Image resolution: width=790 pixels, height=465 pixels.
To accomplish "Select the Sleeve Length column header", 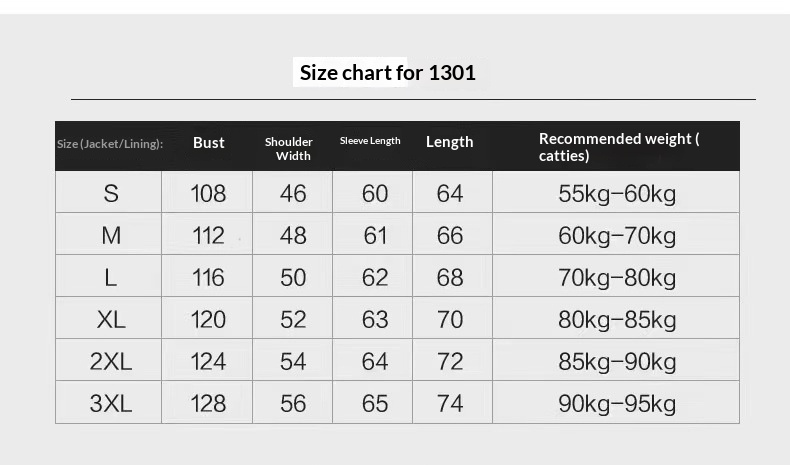I will (370, 141).
